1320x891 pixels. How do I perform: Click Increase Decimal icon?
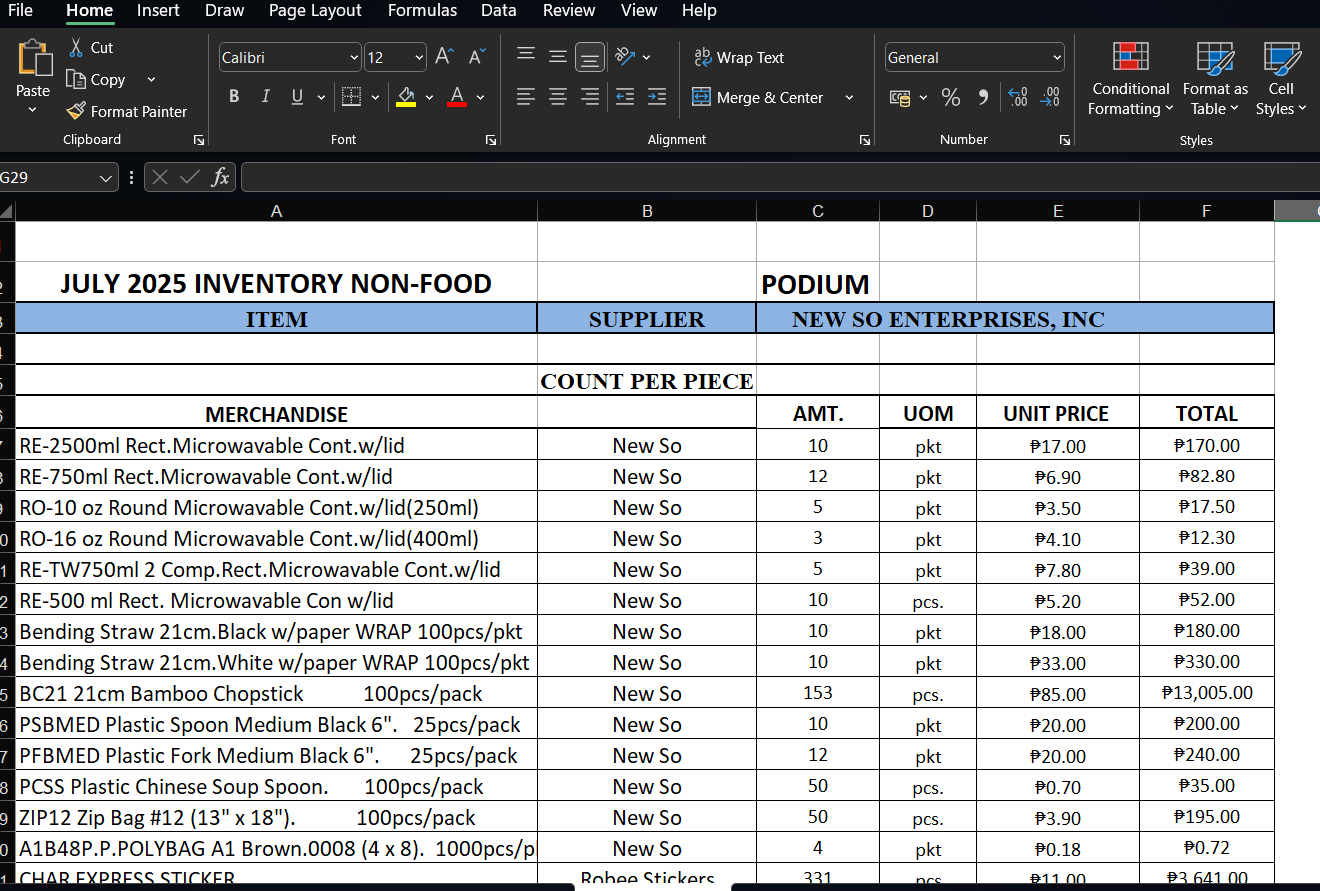[1018, 97]
